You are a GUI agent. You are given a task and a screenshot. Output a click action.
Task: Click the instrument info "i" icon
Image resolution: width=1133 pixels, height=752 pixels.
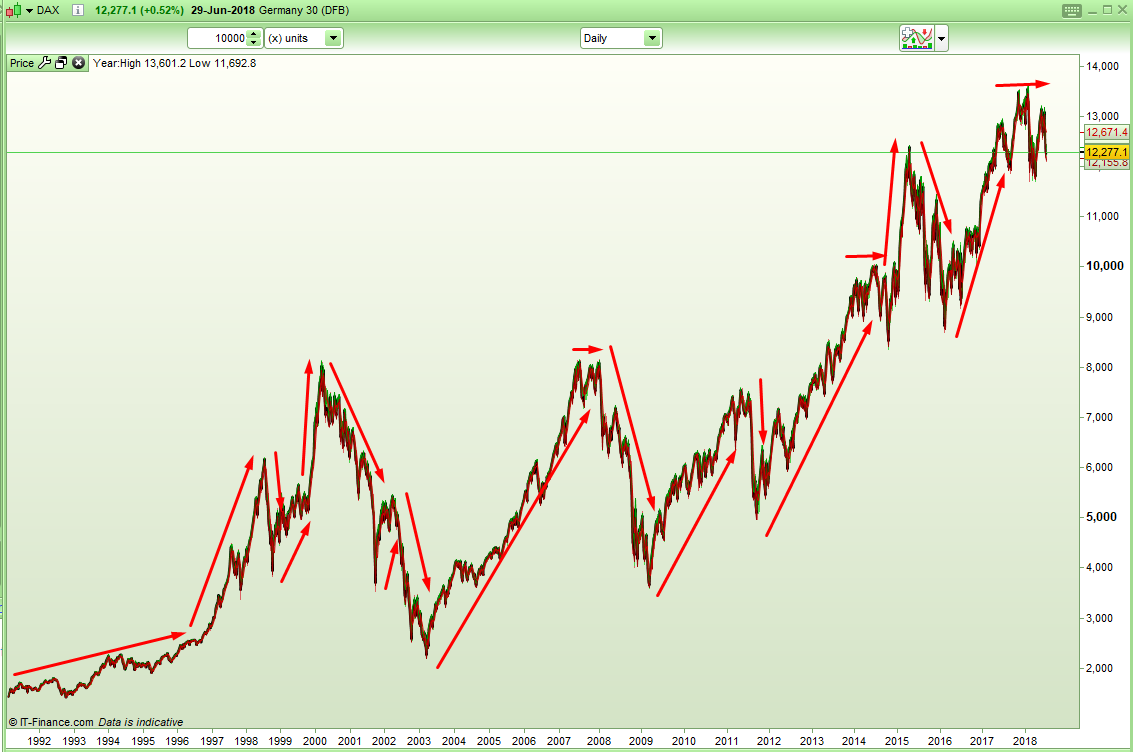78,10
